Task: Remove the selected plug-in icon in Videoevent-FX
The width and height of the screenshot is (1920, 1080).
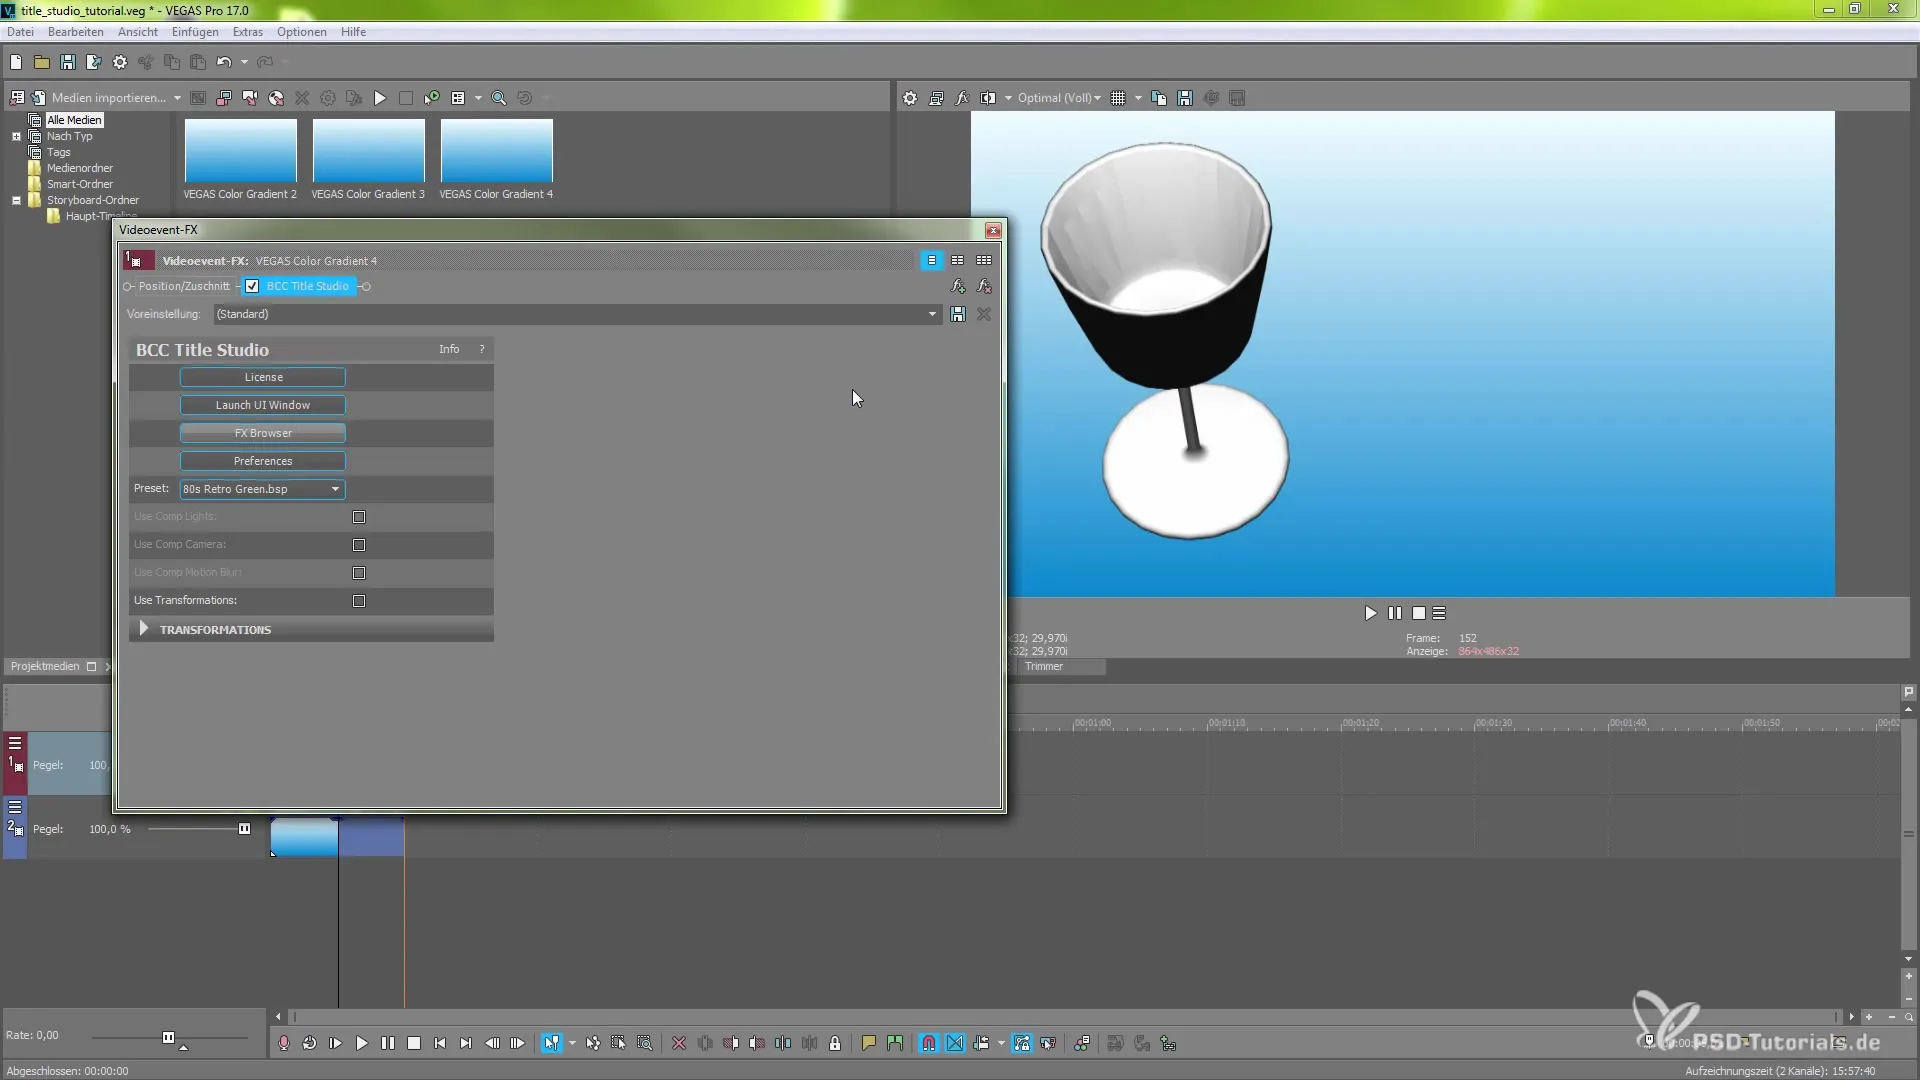Action: [984, 286]
